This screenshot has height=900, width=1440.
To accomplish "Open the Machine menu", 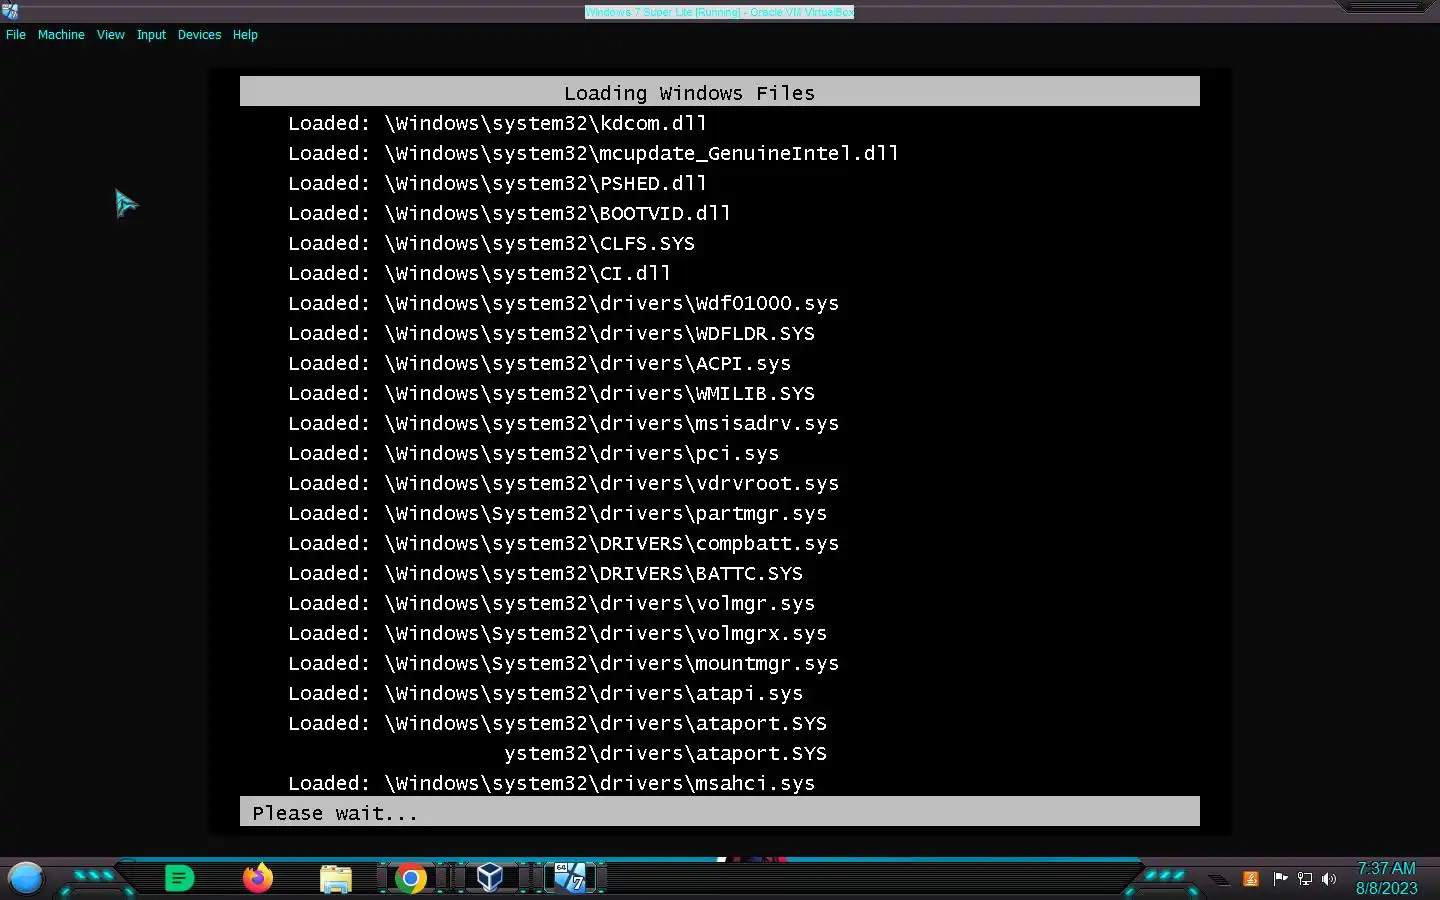I will [x=61, y=35].
